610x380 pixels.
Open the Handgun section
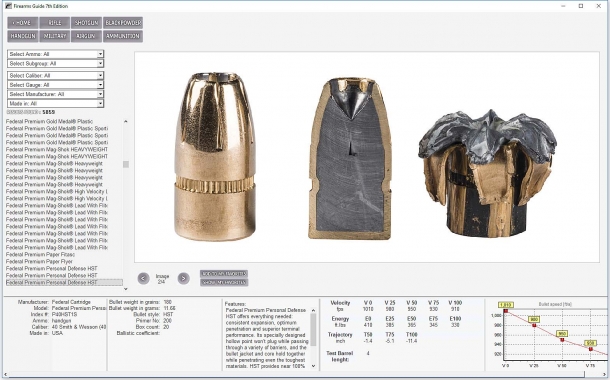pyautogui.click(x=23, y=36)
